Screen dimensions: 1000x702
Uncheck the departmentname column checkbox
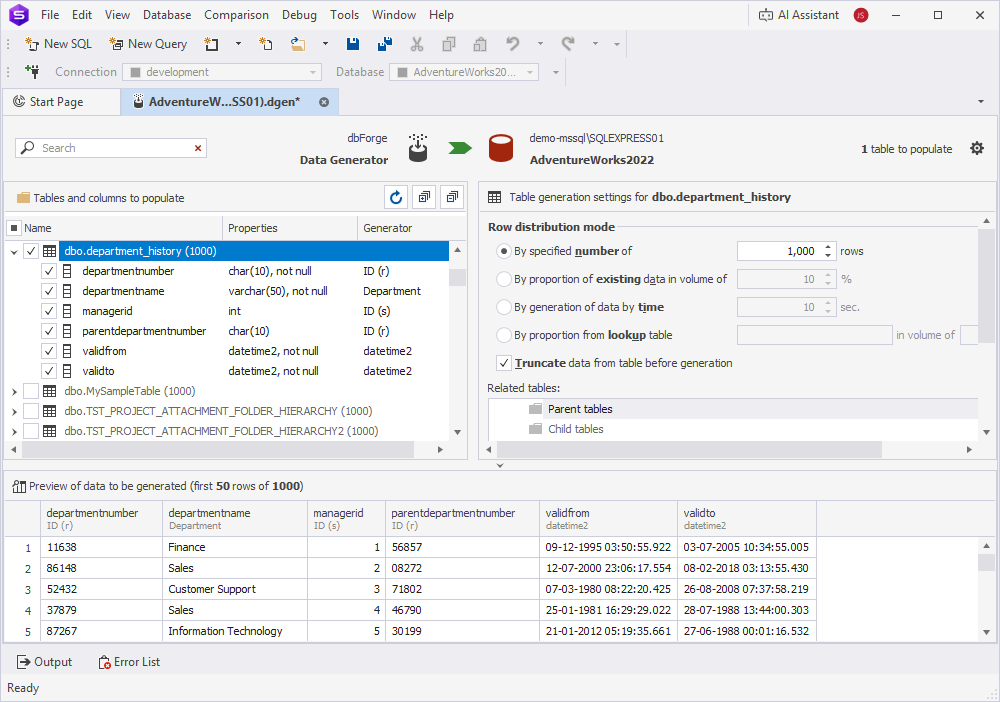tap(49, 291)
